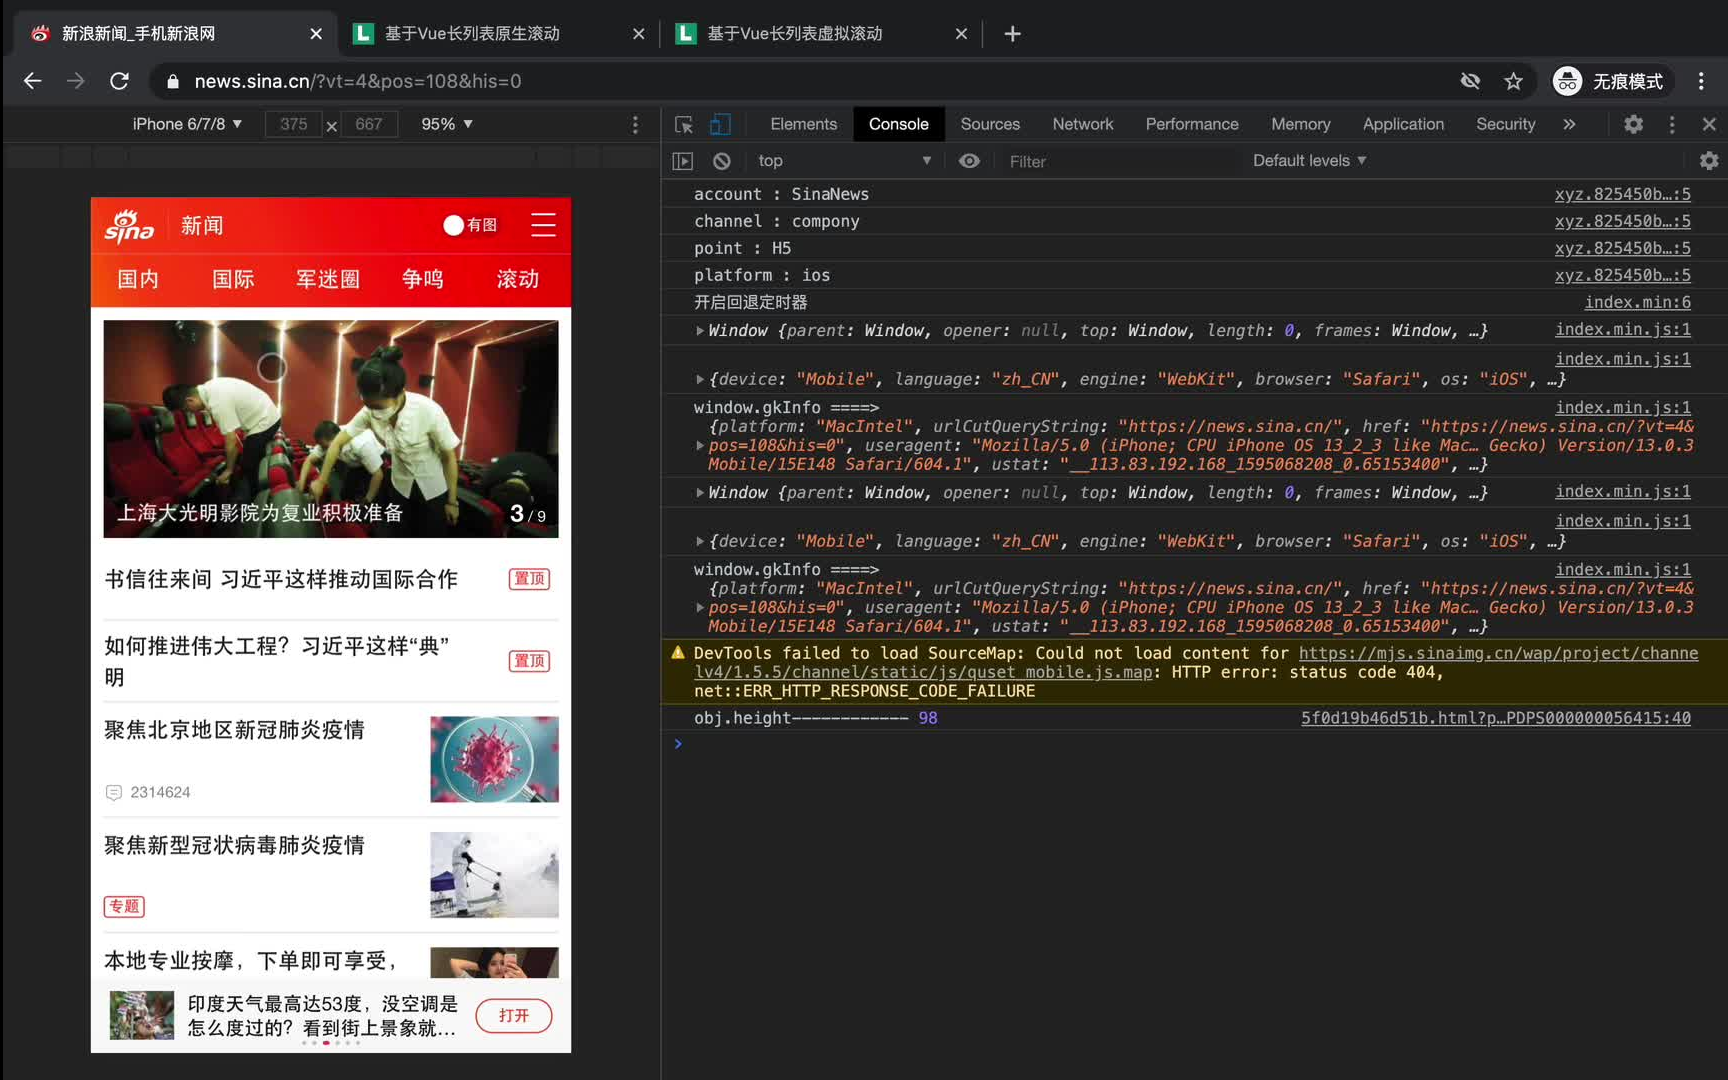The width and height of the screenshot is (1728, 1080).
Task: Show more DevTools tabs with double chevron
Action: 1569,124
